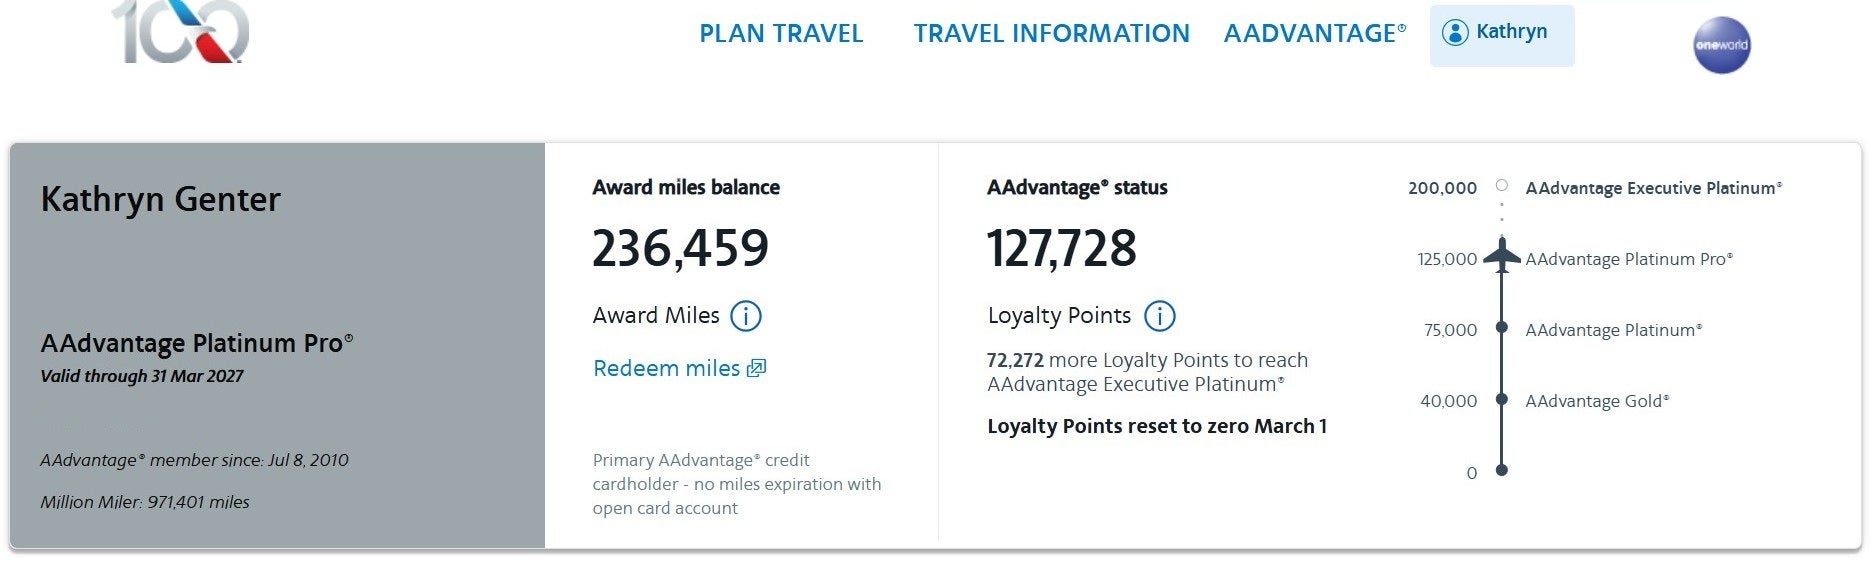Click the airplane progress marker icon
The image size is (1876, 568).
1501,256
